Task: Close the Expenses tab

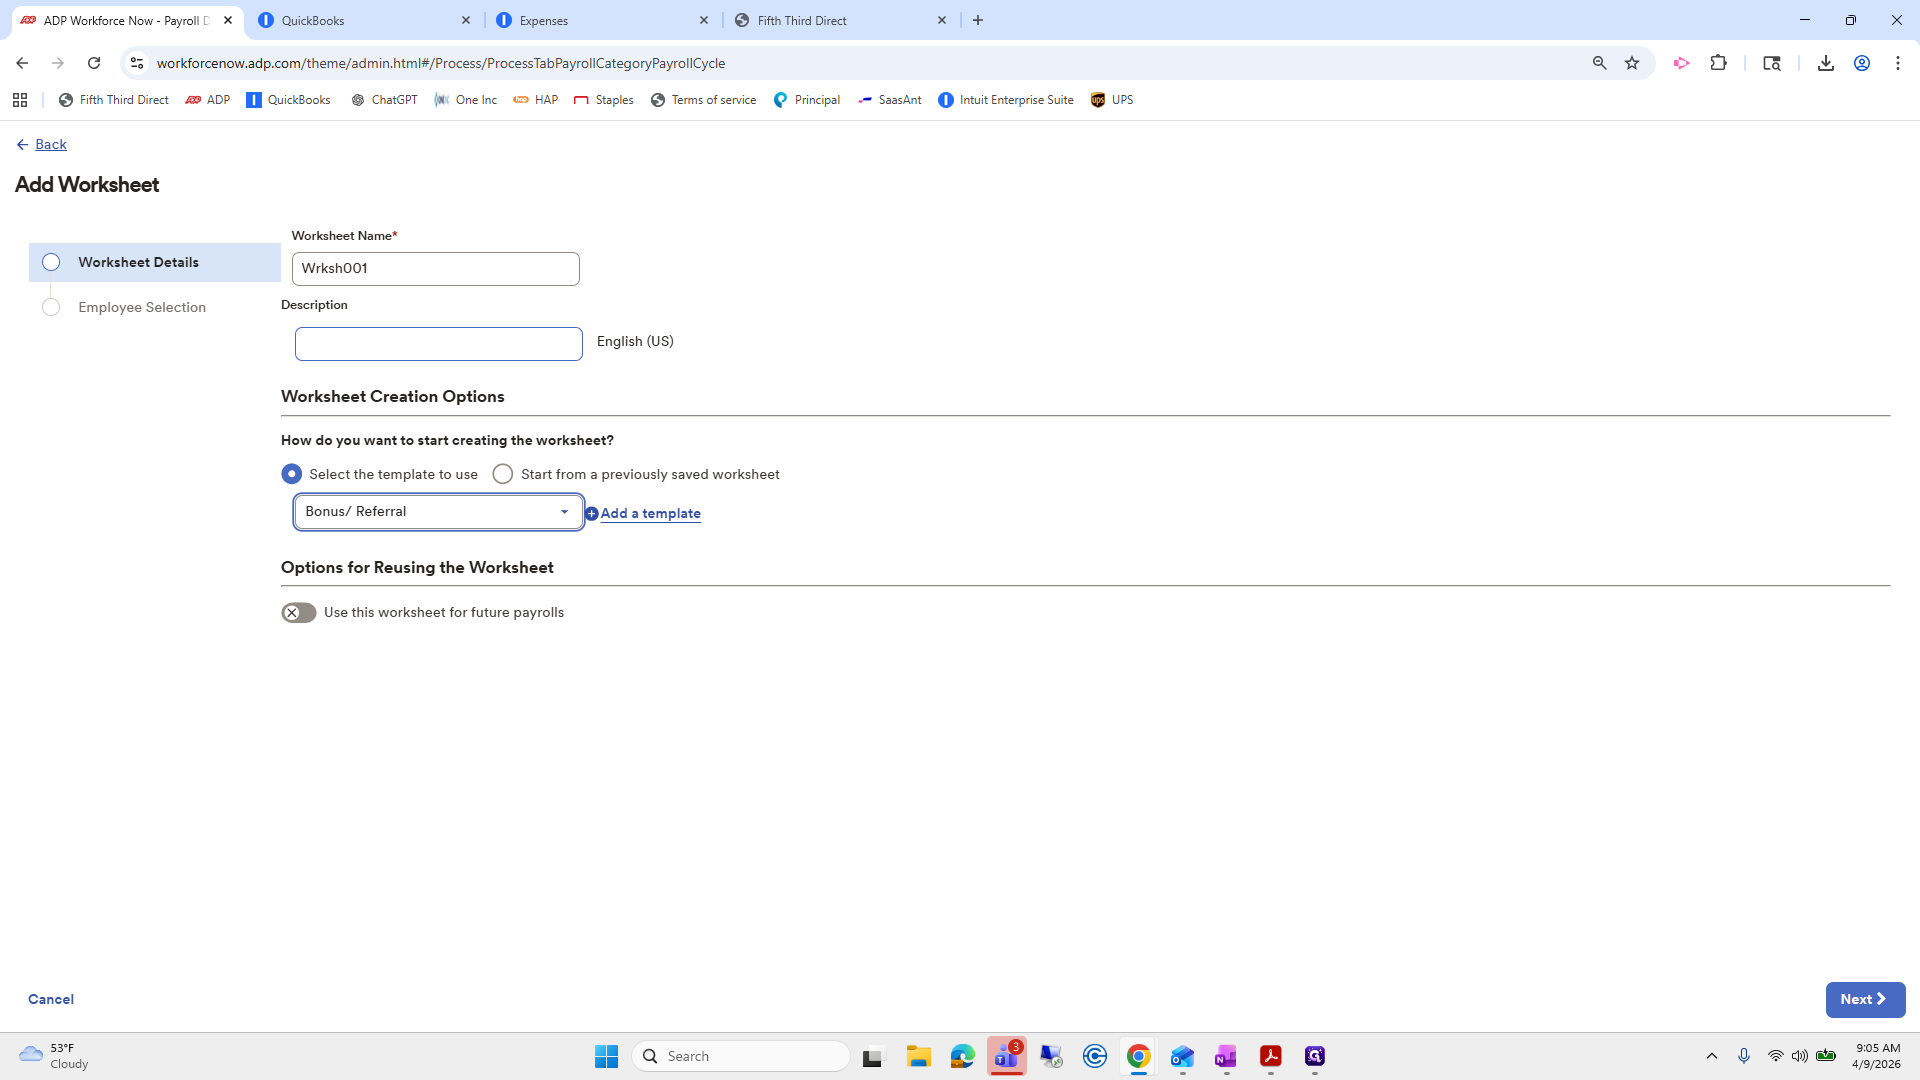Action: 704,20
